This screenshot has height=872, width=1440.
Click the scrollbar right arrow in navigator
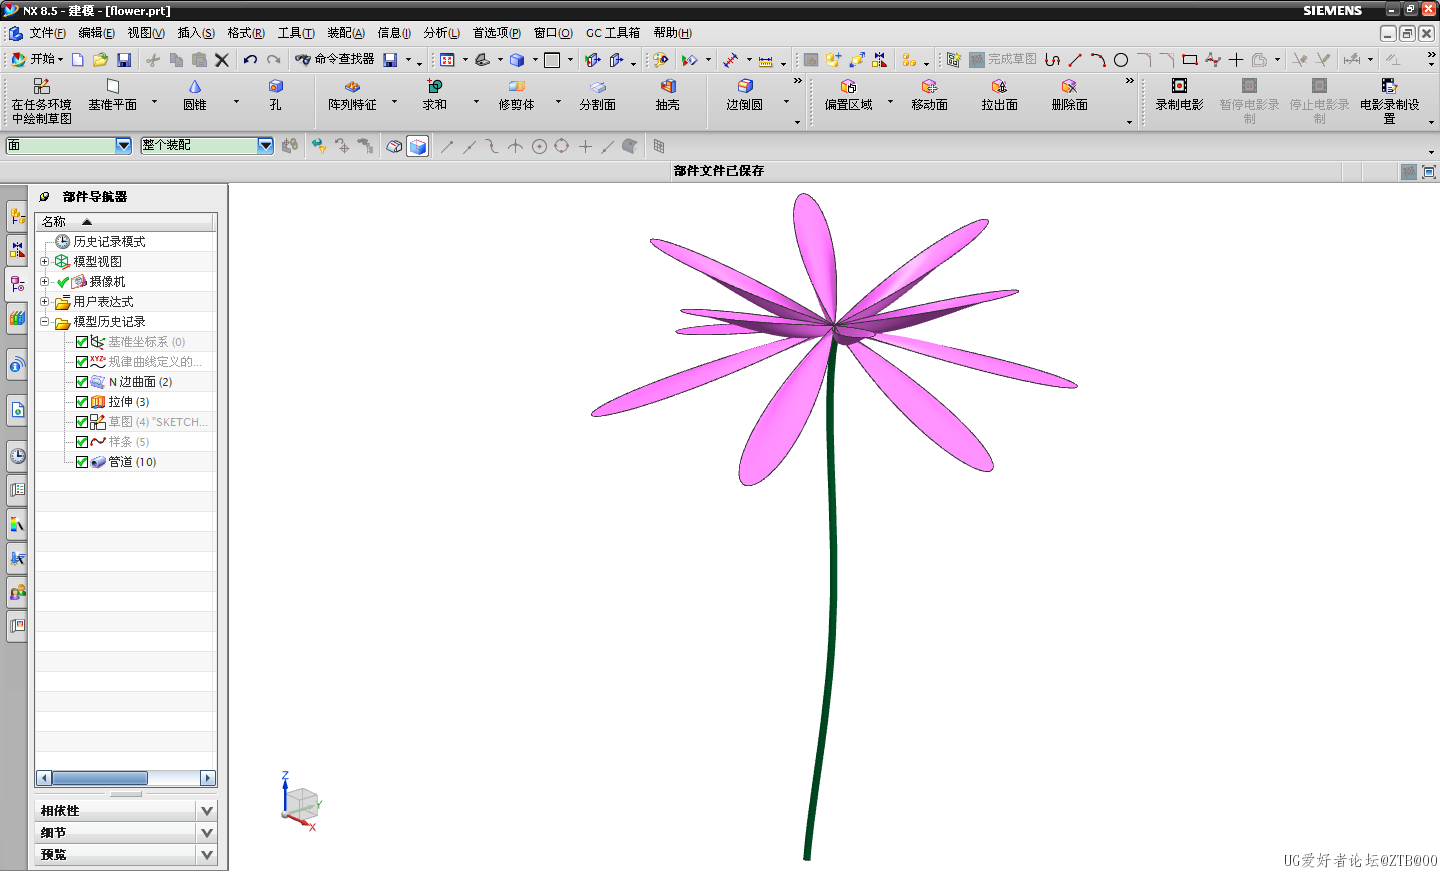[208, 778]
